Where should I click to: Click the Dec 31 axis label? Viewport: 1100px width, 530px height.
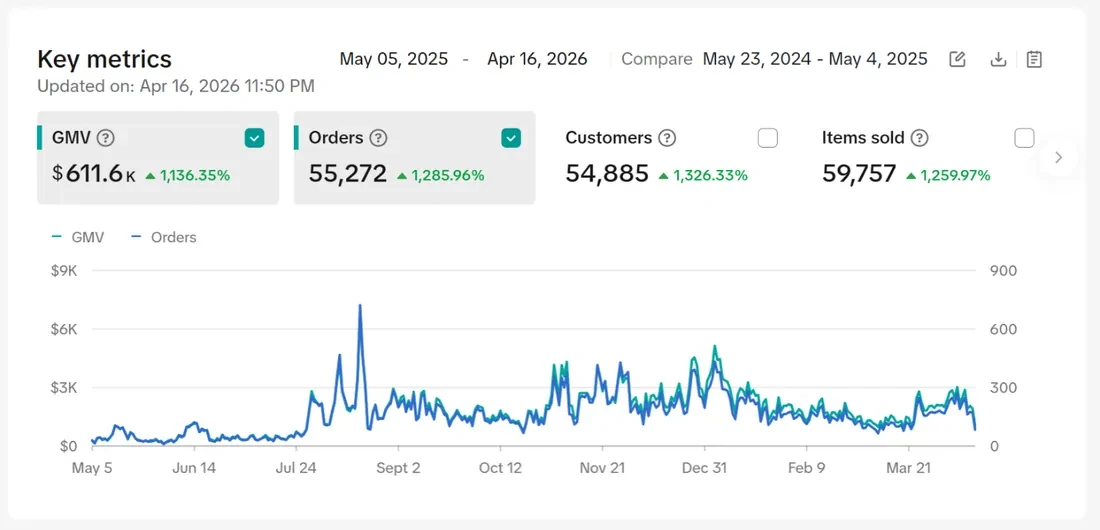[x=704, y=468]
